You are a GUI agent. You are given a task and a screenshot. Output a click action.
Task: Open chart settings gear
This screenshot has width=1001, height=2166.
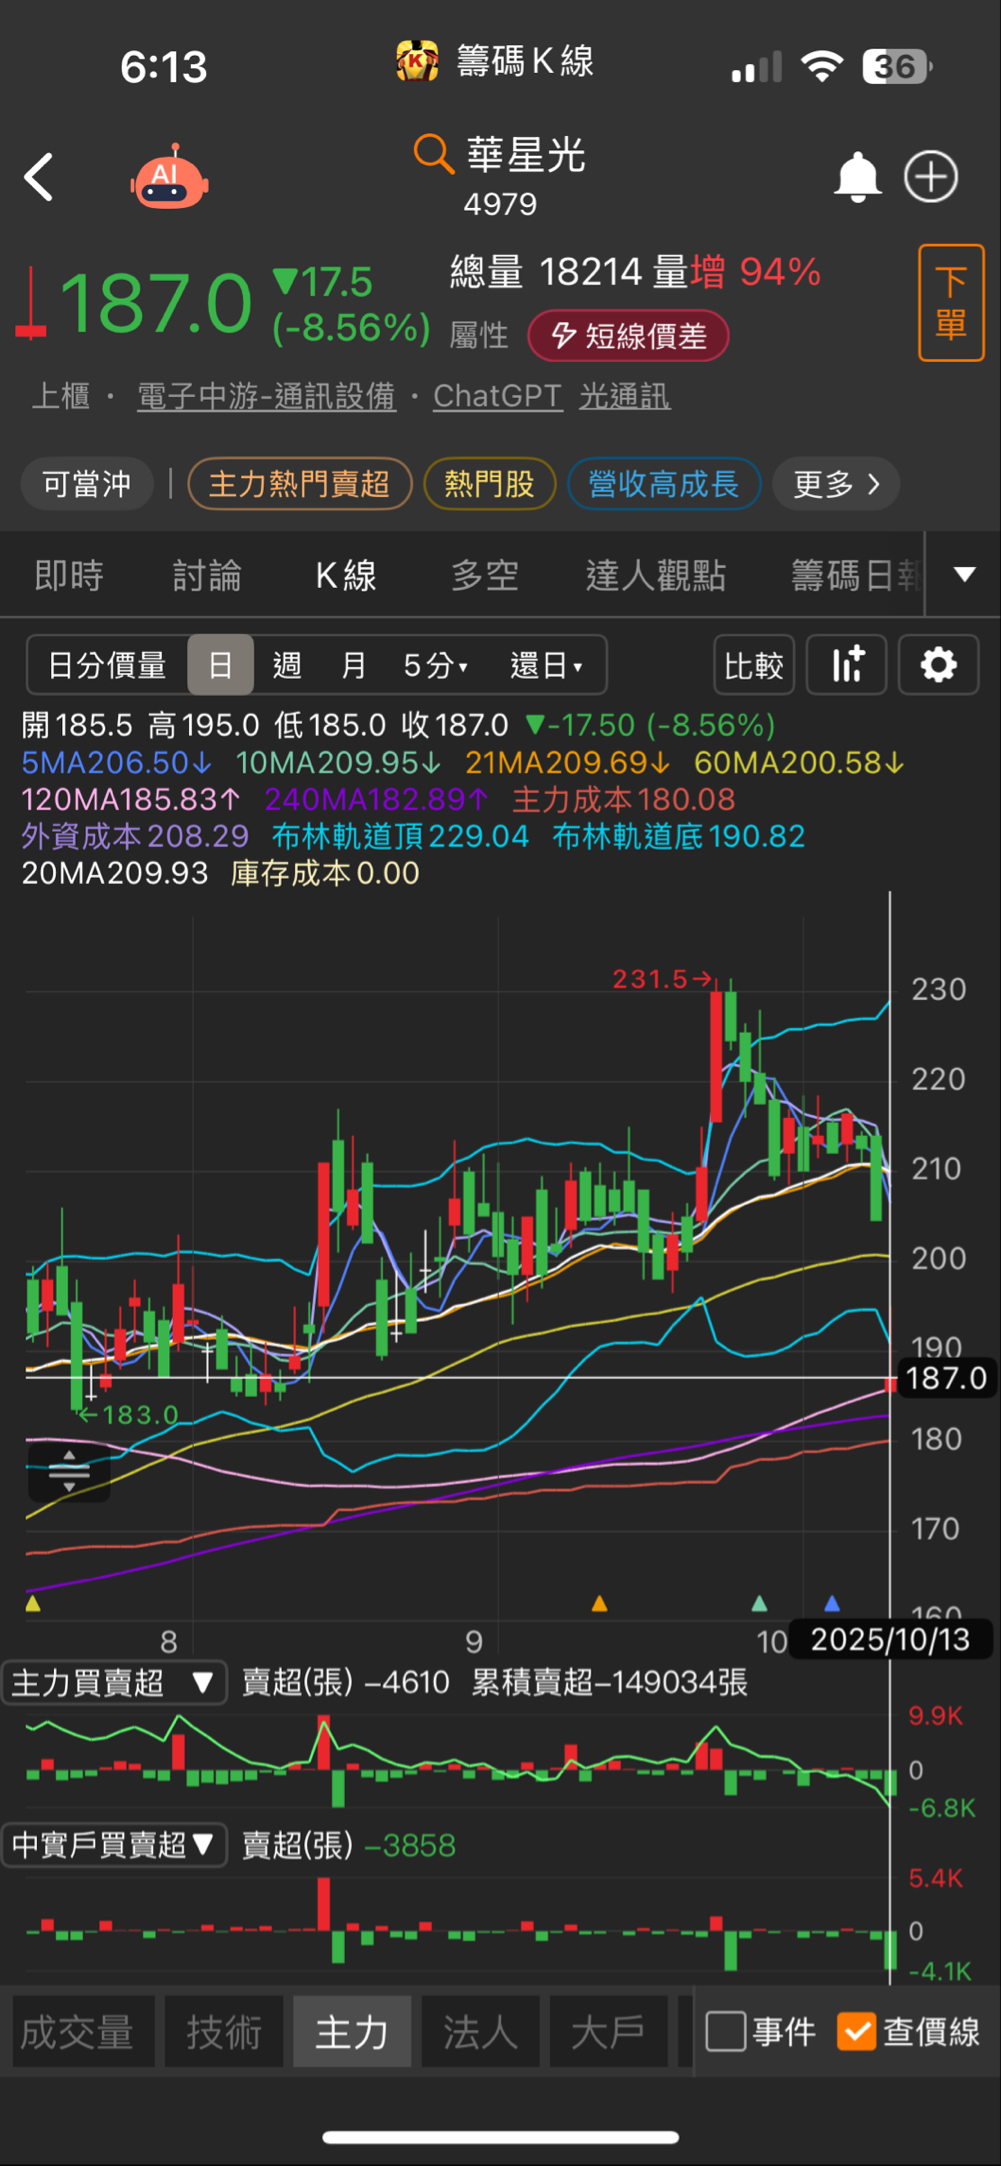point(938,665)
